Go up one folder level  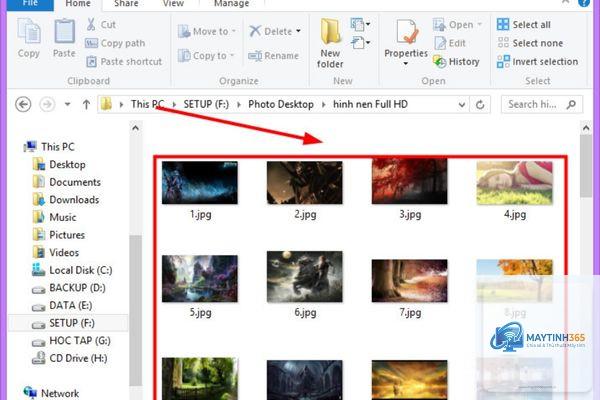[86, 104]
